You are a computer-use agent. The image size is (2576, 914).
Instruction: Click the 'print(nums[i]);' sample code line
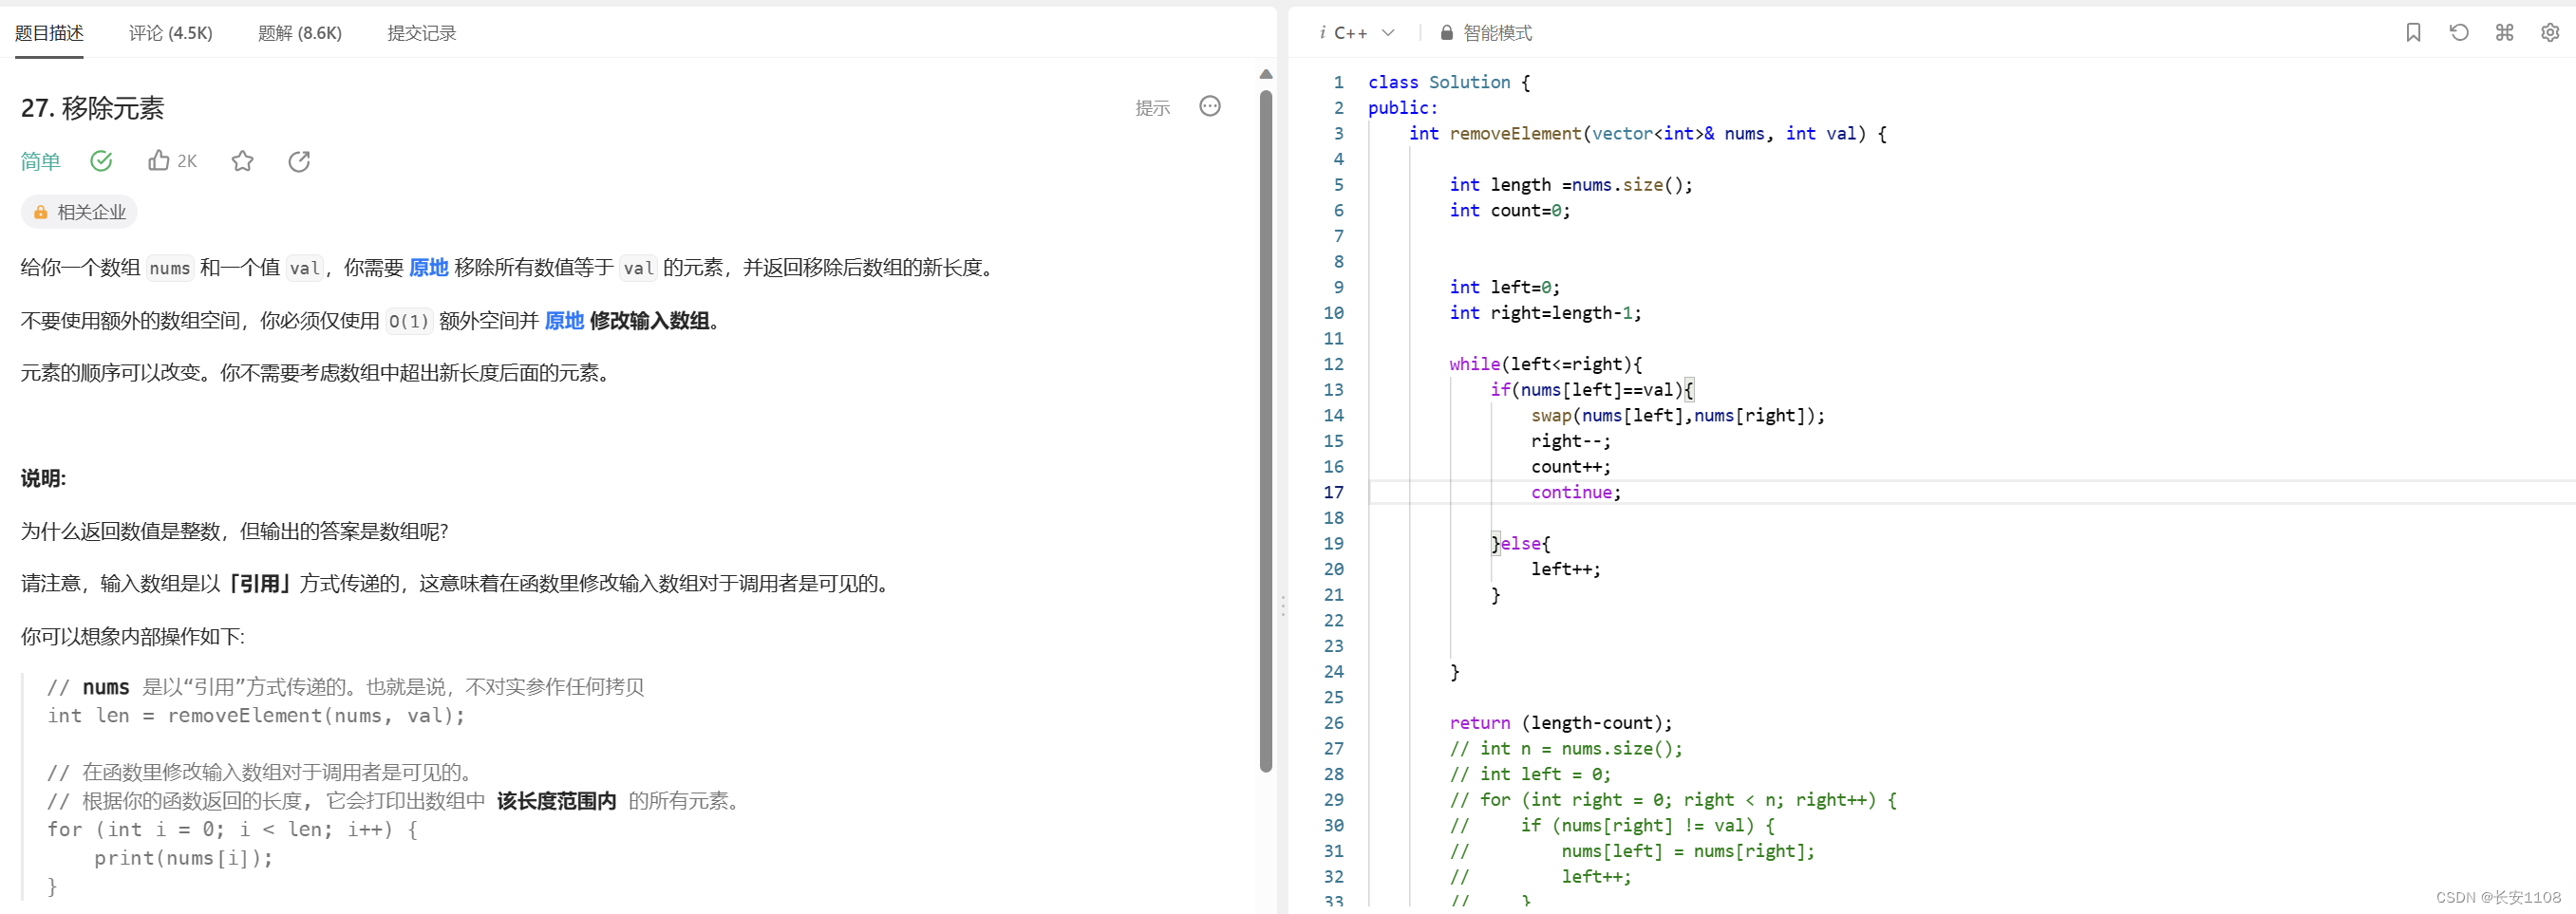coord(183,858)
